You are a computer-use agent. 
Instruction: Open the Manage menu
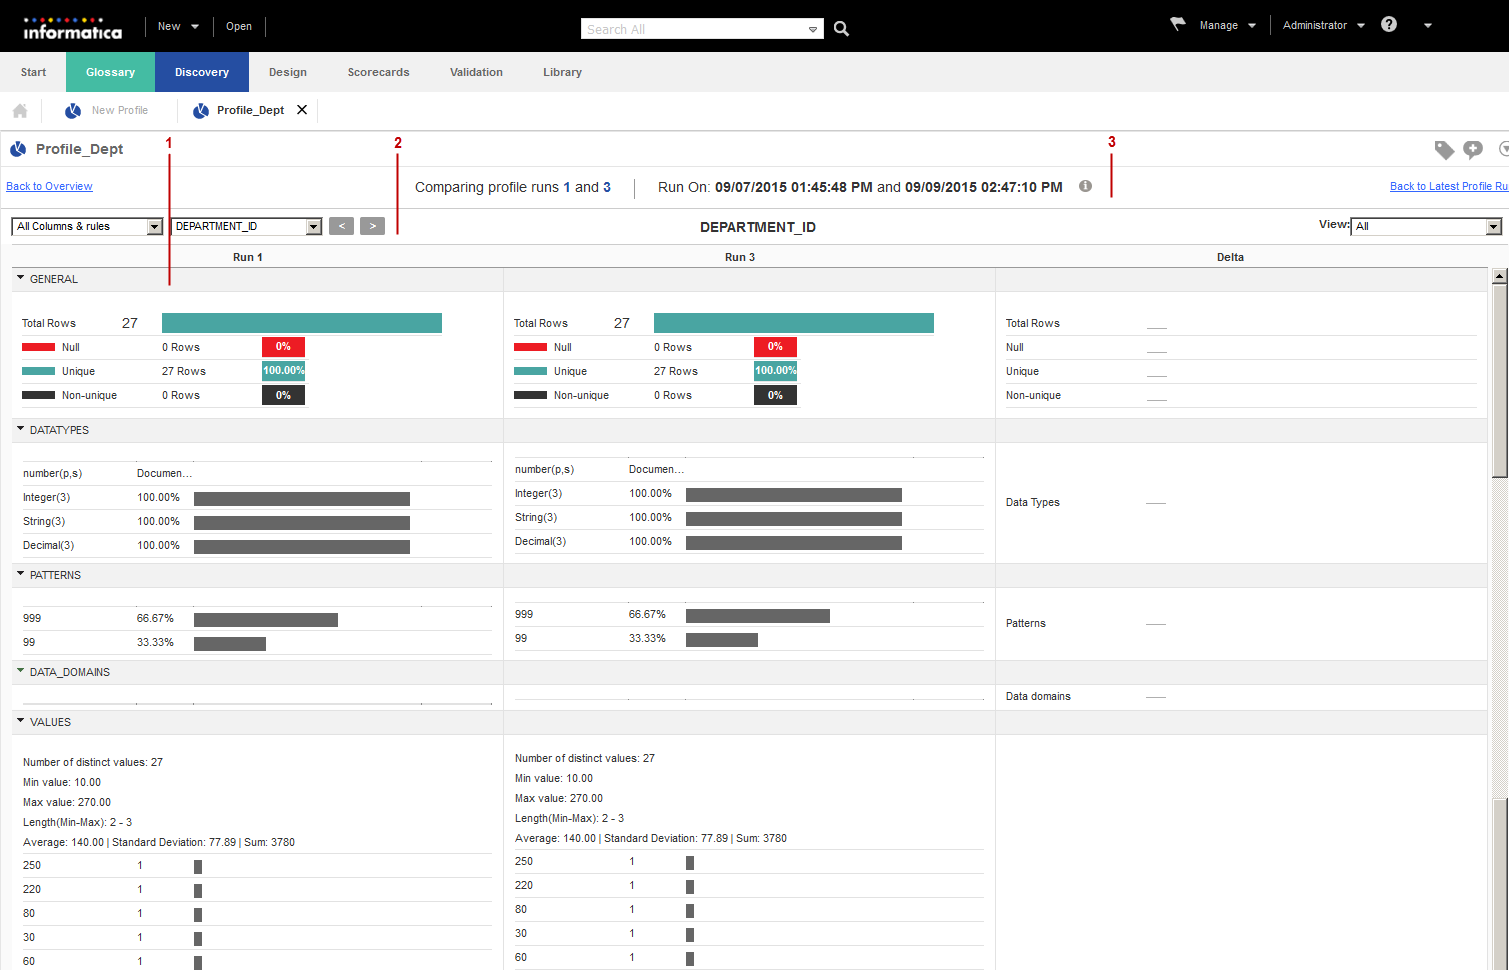(1226, 26)
